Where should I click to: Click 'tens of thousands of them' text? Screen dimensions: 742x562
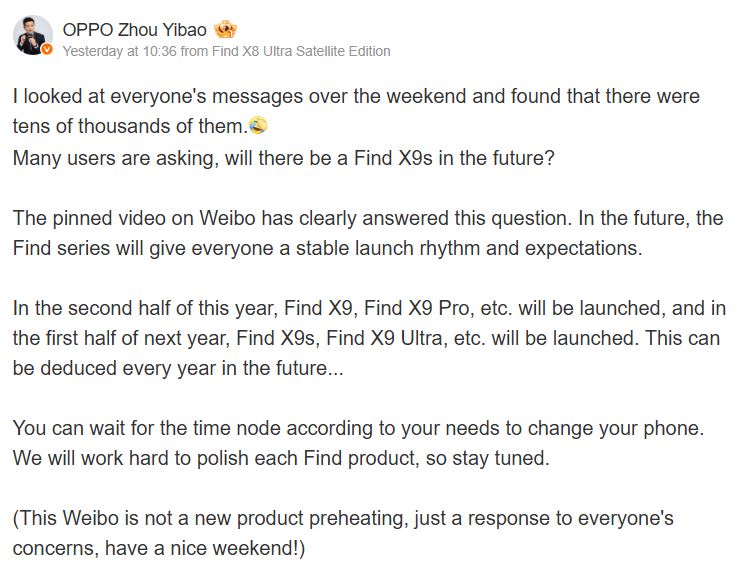(x=128, y=126)
